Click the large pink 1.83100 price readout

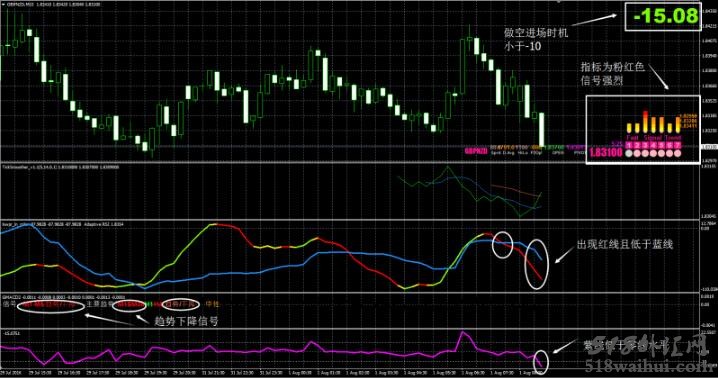(x=606, y=153)
